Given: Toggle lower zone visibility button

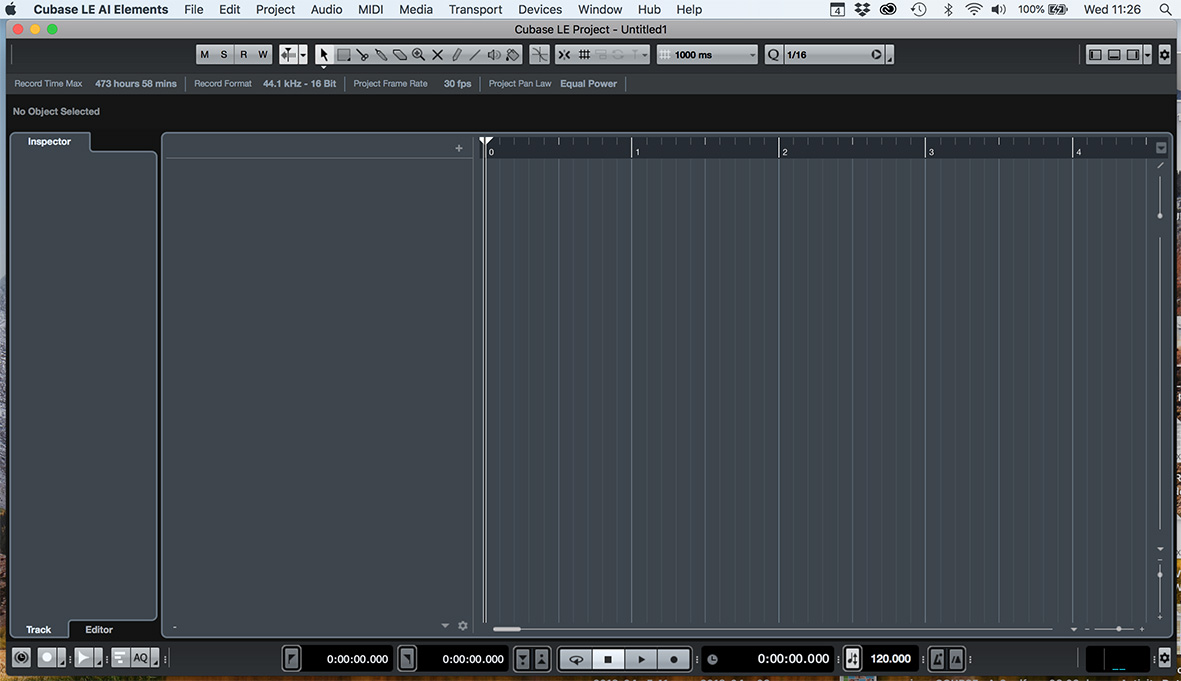Looking at the screenshot, I should pos(1114,54).
